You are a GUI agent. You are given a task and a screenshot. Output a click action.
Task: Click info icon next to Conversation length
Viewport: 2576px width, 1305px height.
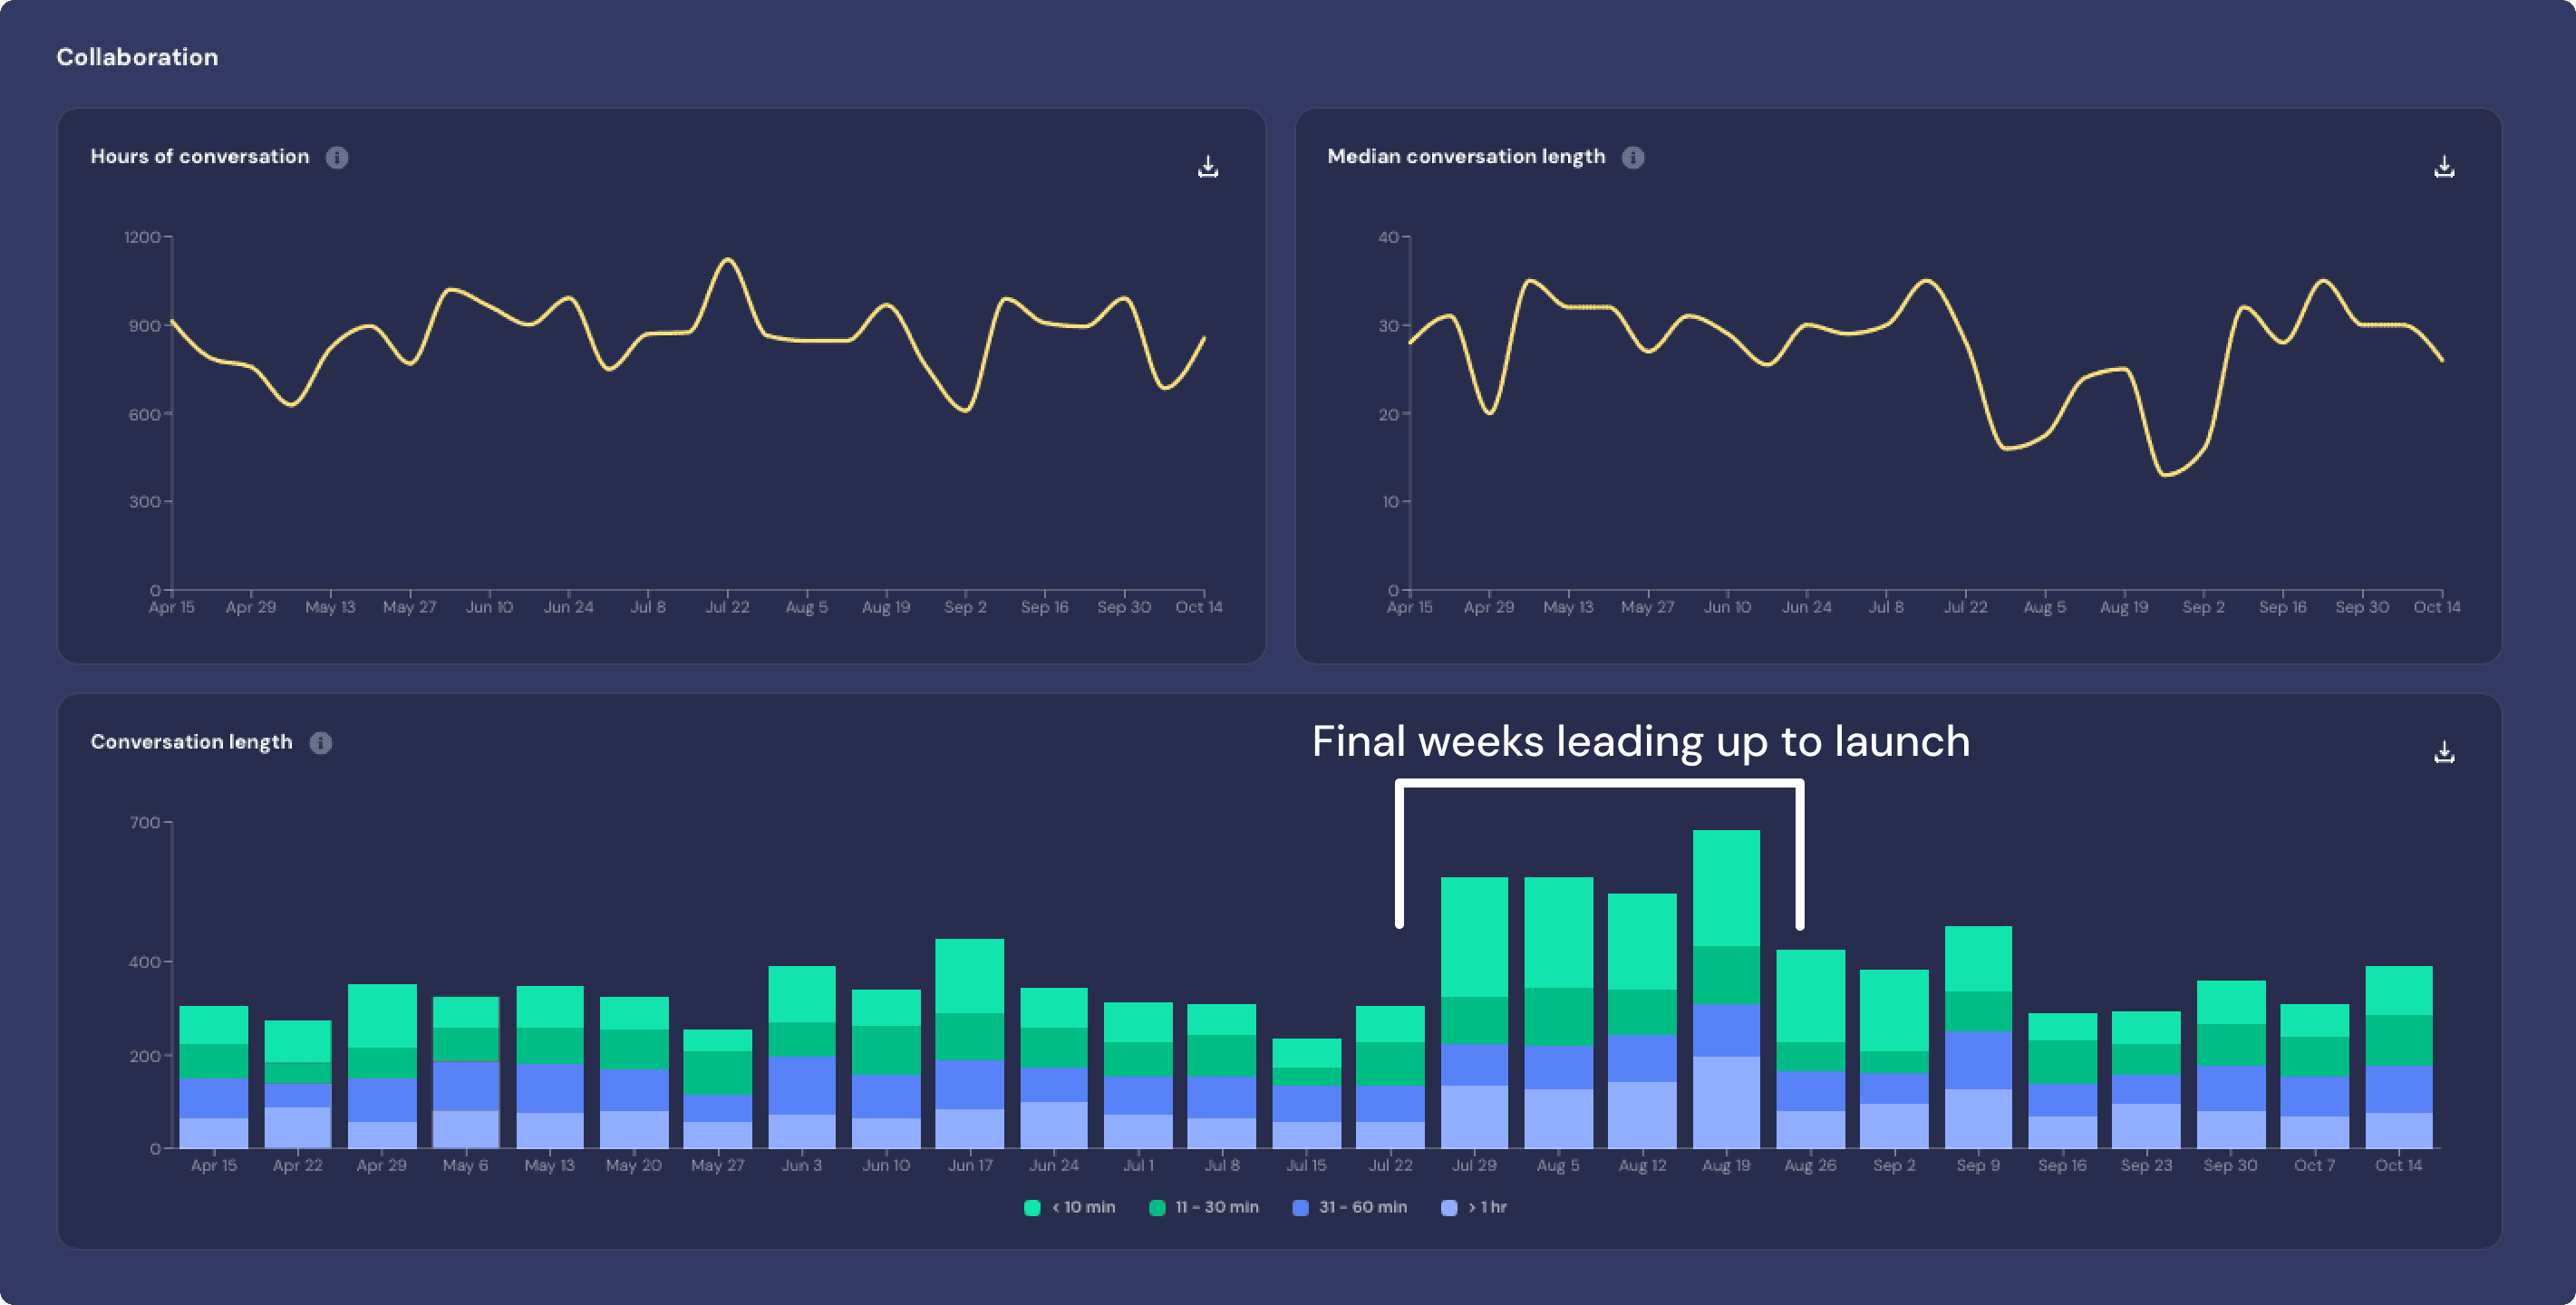321,742
